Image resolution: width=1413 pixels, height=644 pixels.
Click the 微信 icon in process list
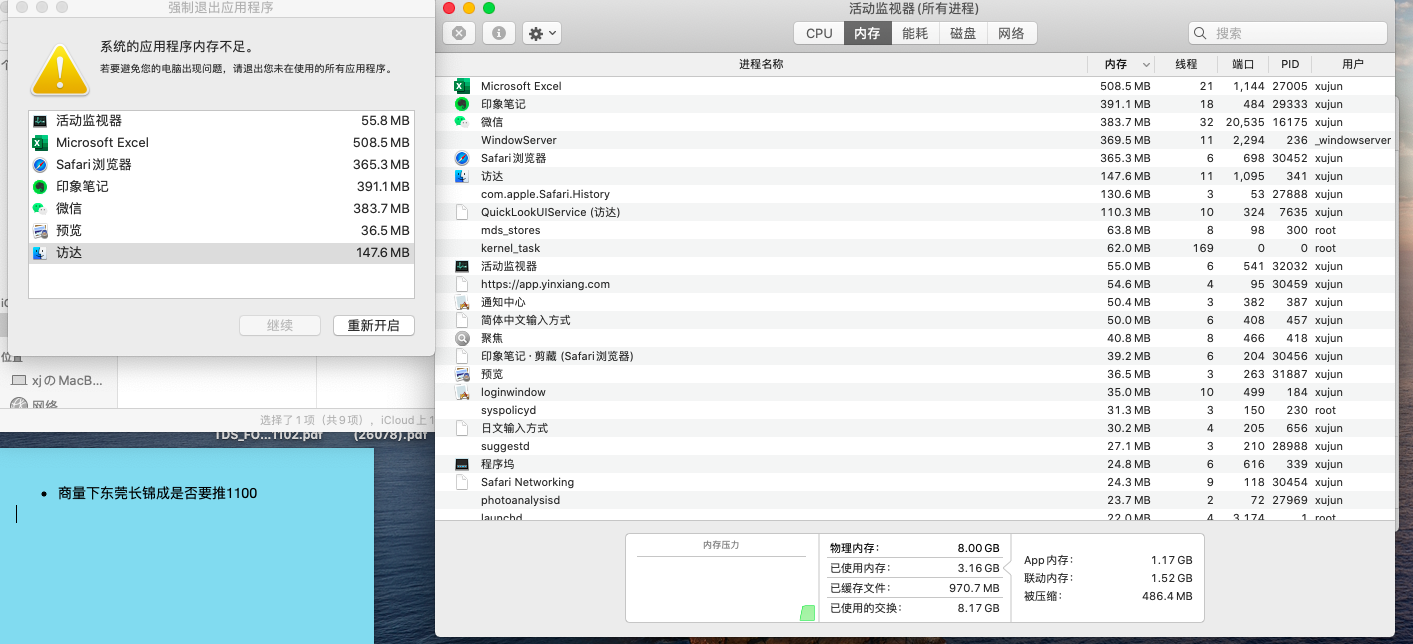pos(462,122)
